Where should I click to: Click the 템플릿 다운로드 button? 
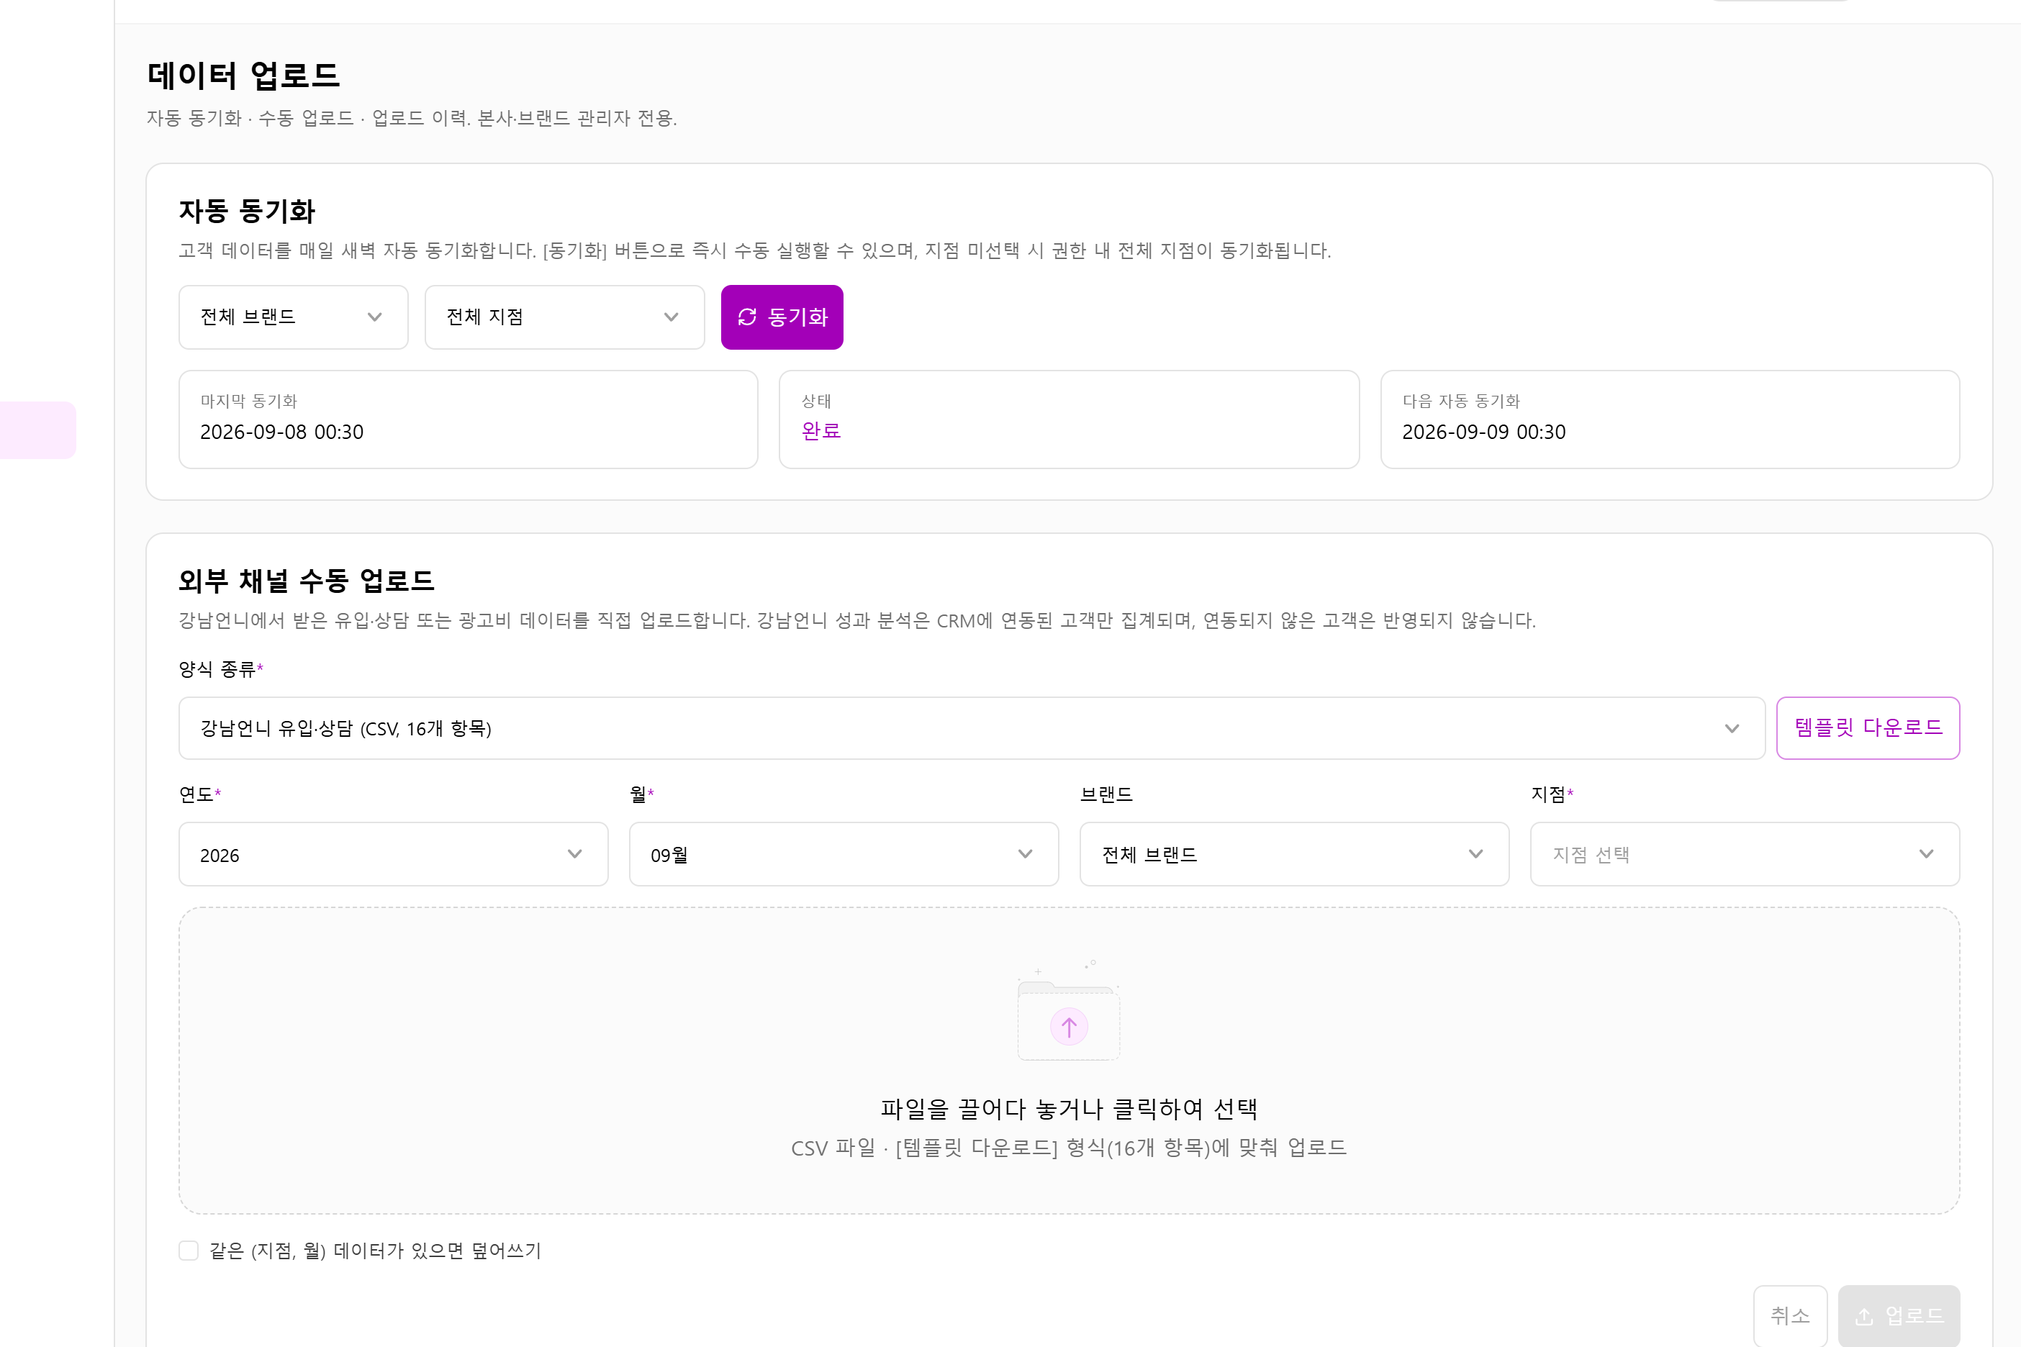click(1867, 728)
